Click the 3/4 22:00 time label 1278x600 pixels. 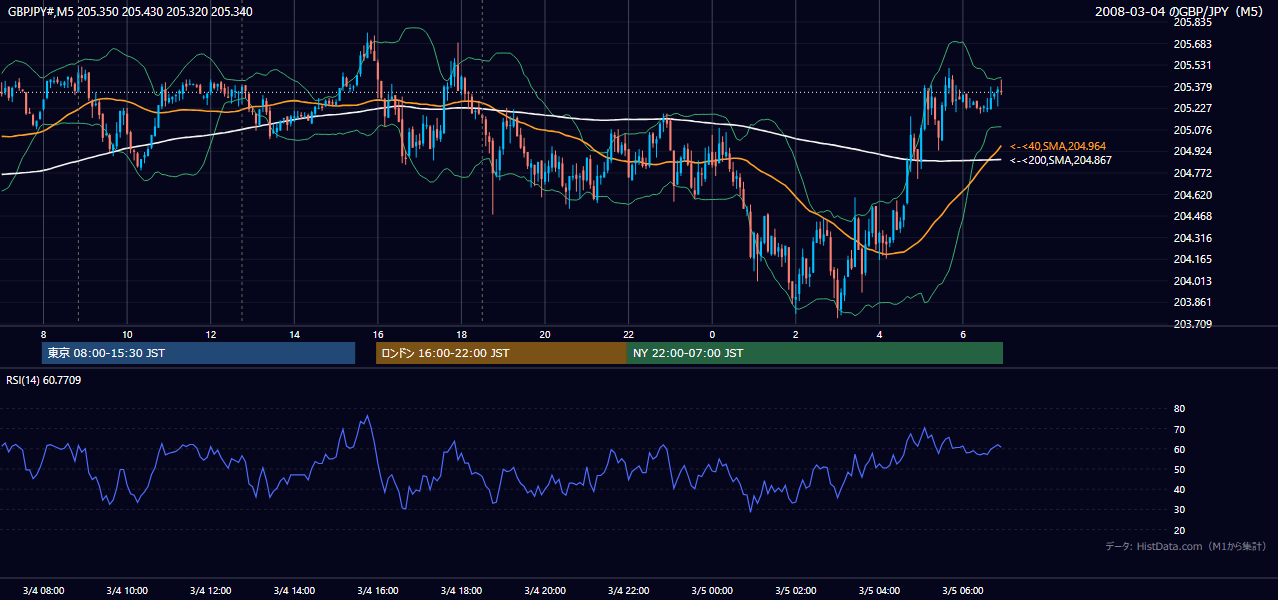629,590
